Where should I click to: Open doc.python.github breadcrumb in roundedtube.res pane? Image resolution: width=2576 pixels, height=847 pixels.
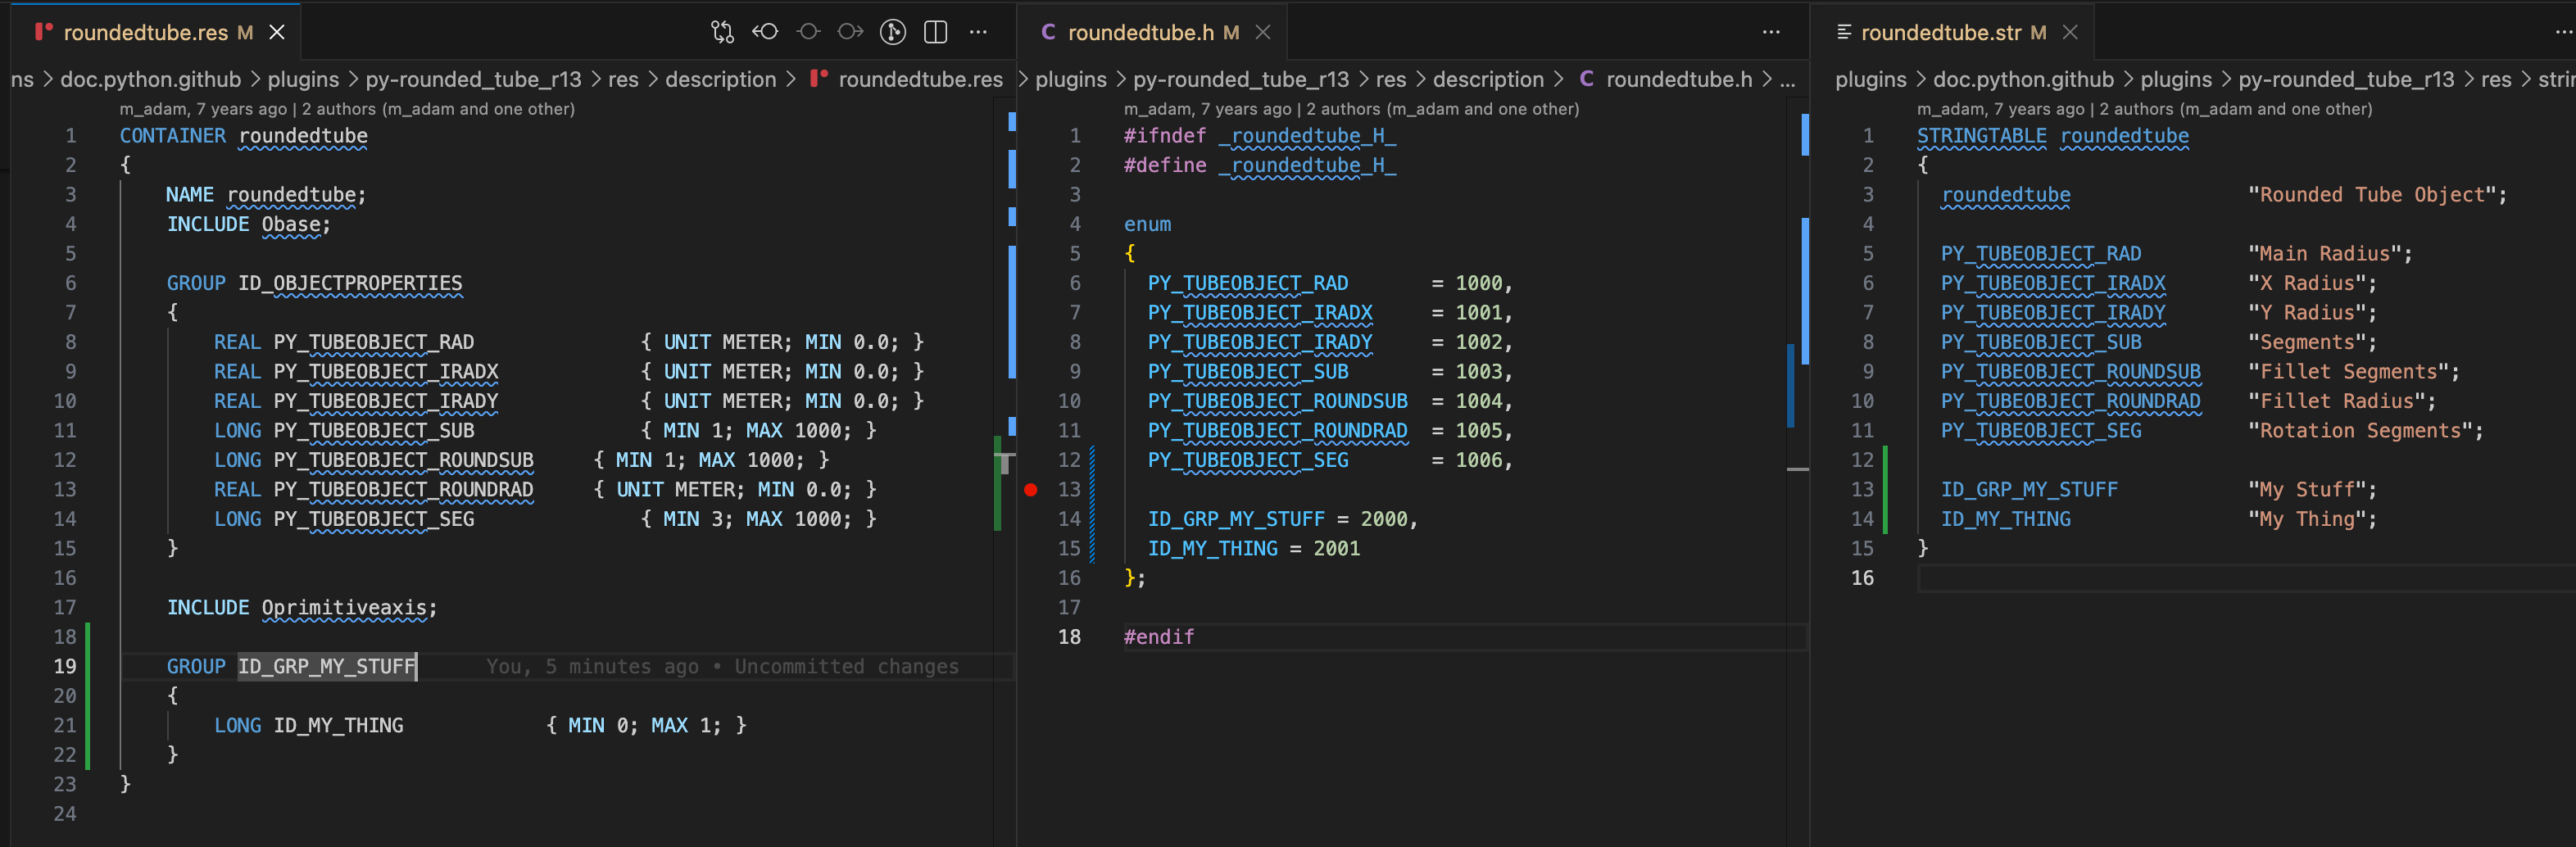(x=151, y=79)
